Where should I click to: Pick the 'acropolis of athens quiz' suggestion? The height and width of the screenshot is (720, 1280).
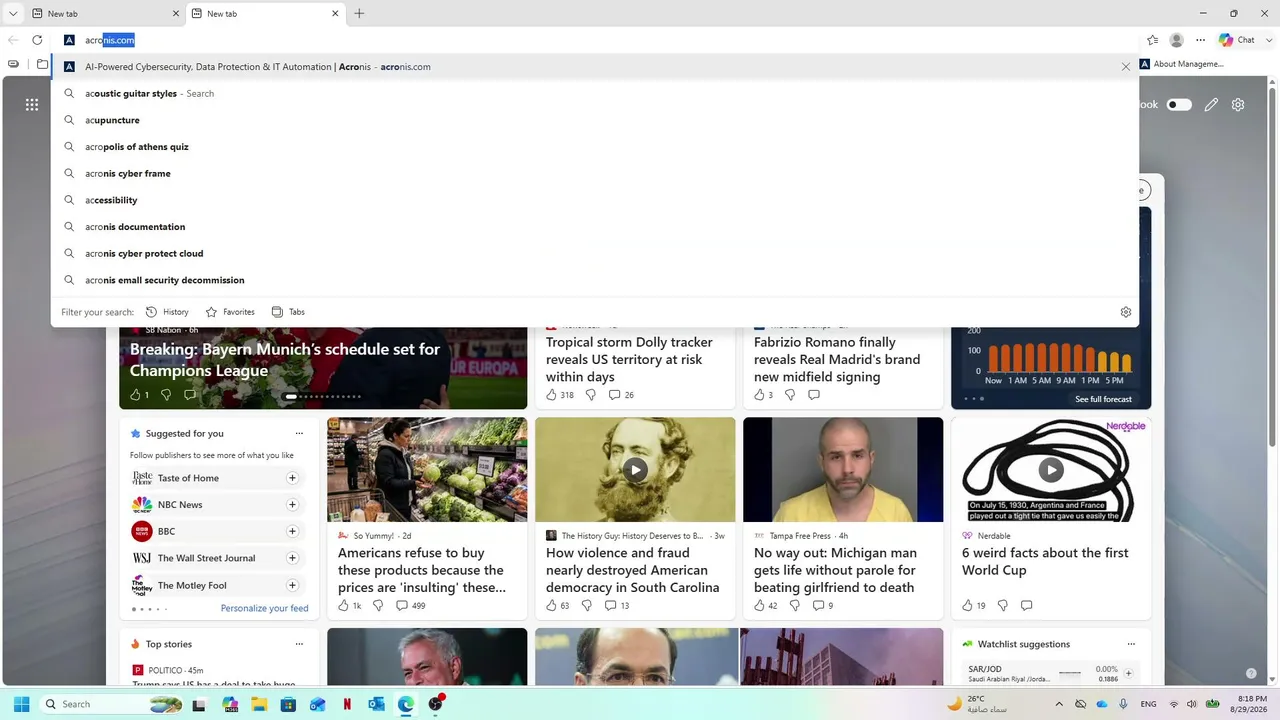coord(594,147)
